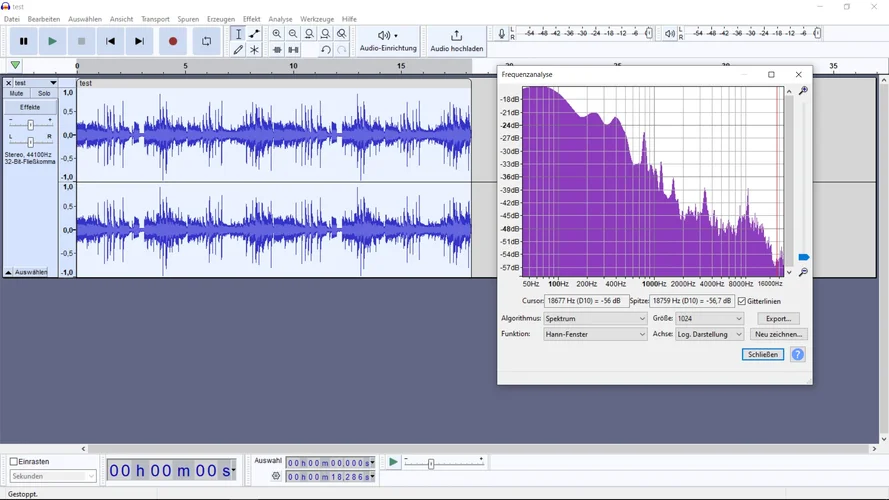Image resolution: width=889 pixels, height=500 pixels.
Task: Start playback with the green Play button
Action: (52, 41)
